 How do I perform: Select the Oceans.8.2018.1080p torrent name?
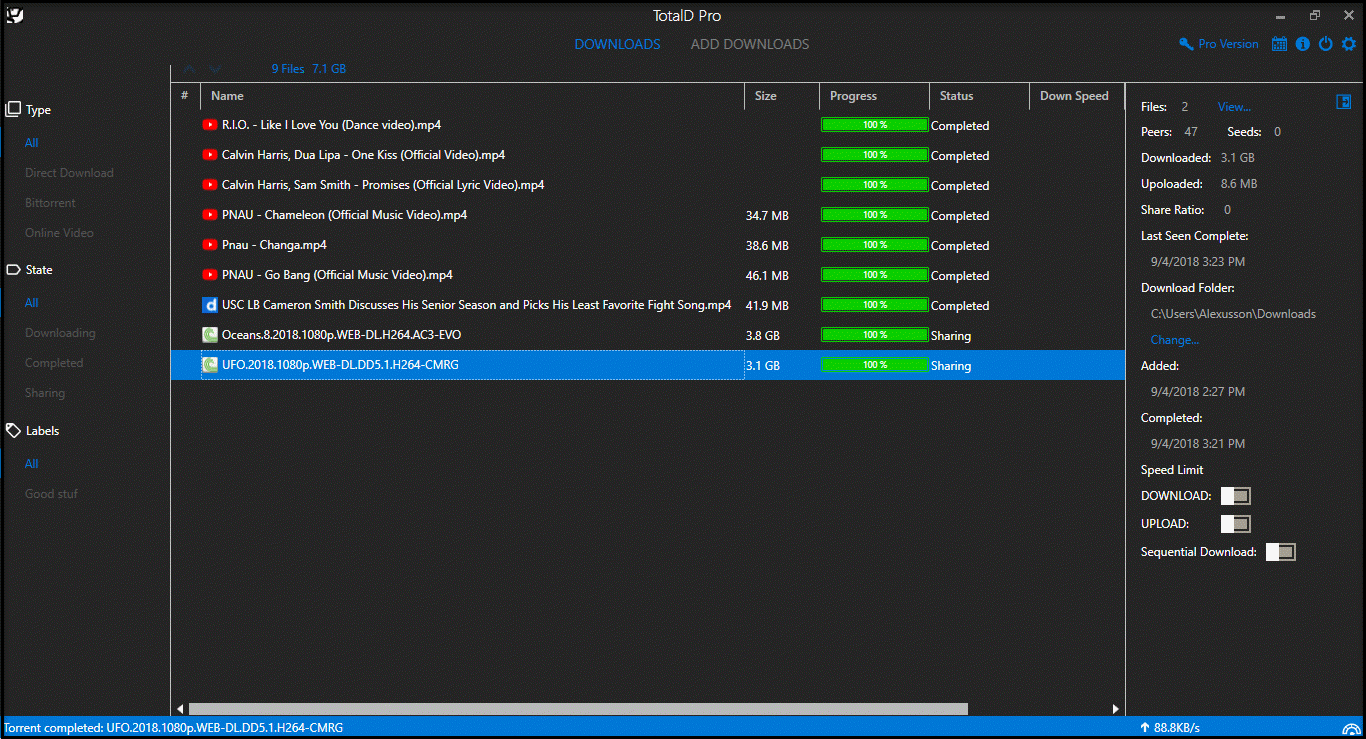[x=341, y=335]
